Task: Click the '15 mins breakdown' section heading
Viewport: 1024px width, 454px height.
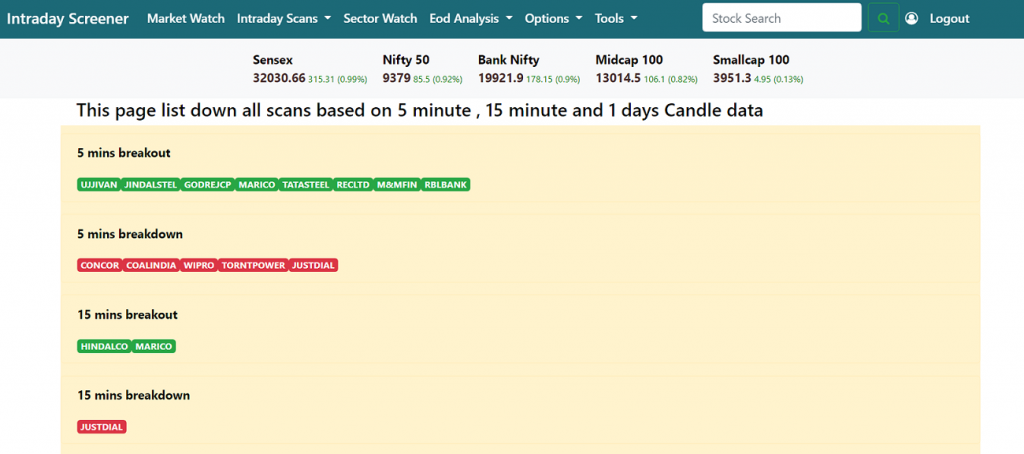Action: pos(134,395)
